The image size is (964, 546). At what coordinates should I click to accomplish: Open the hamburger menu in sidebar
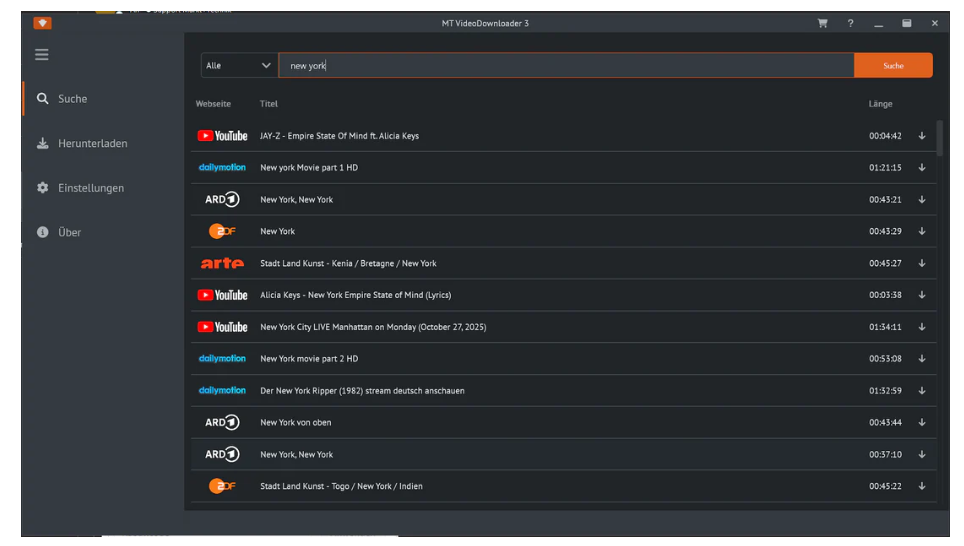pyautogui.click(x=42, y=55)
